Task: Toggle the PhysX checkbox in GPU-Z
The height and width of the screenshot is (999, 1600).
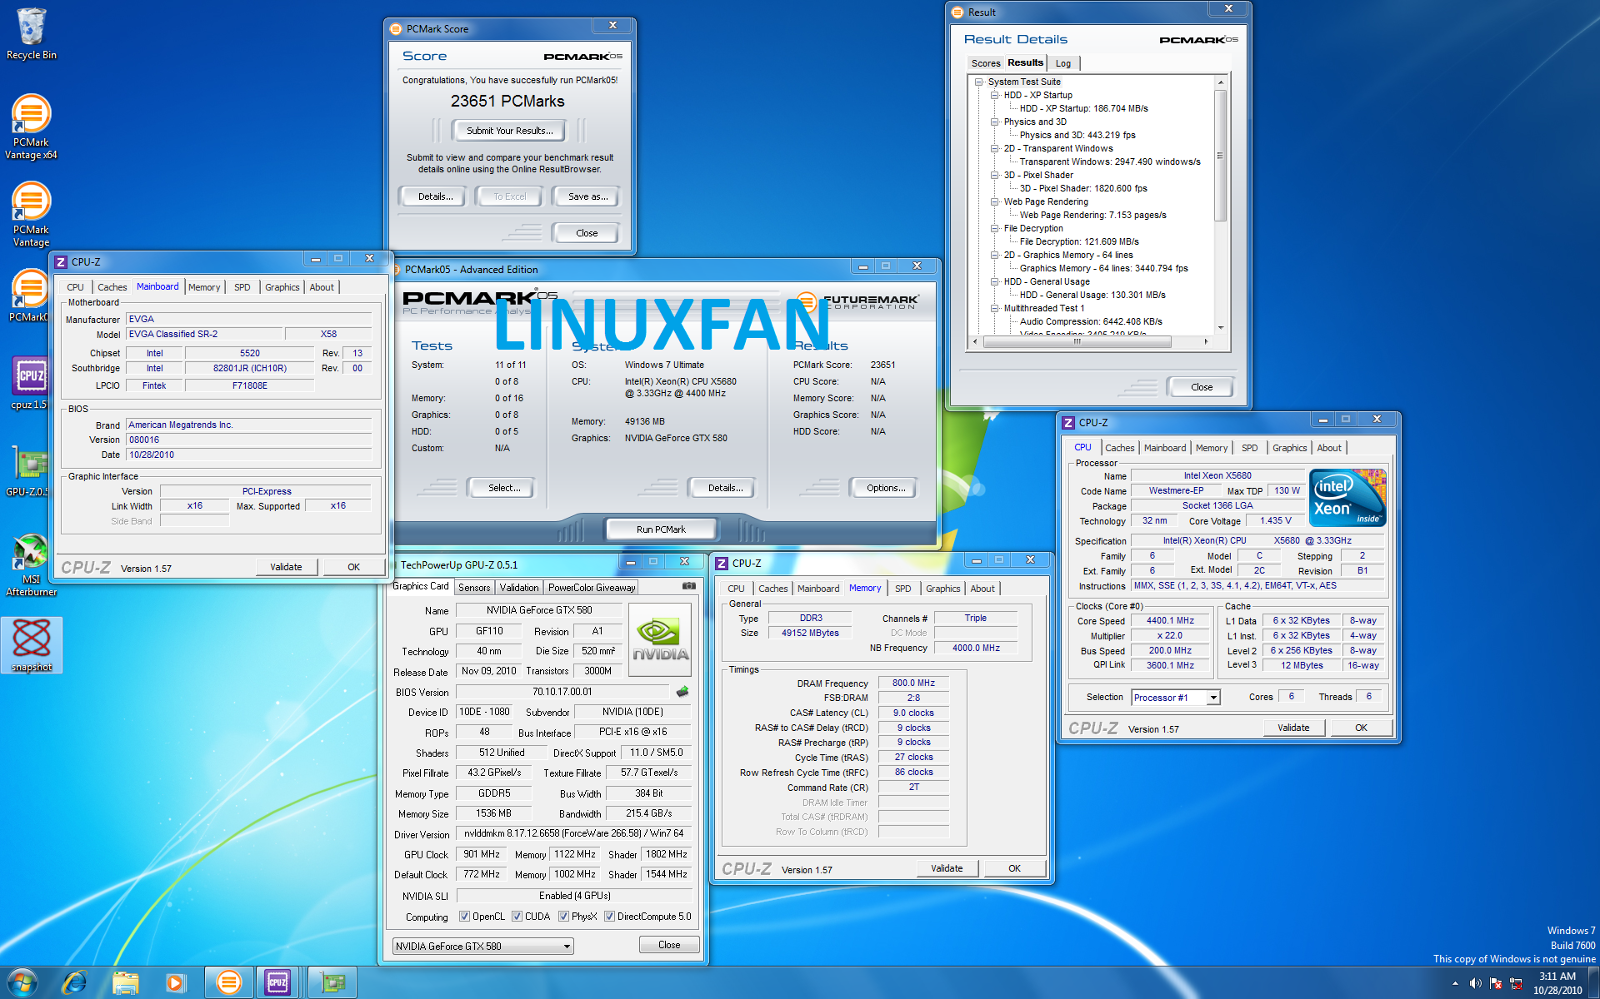Action: tap(564, 916)
